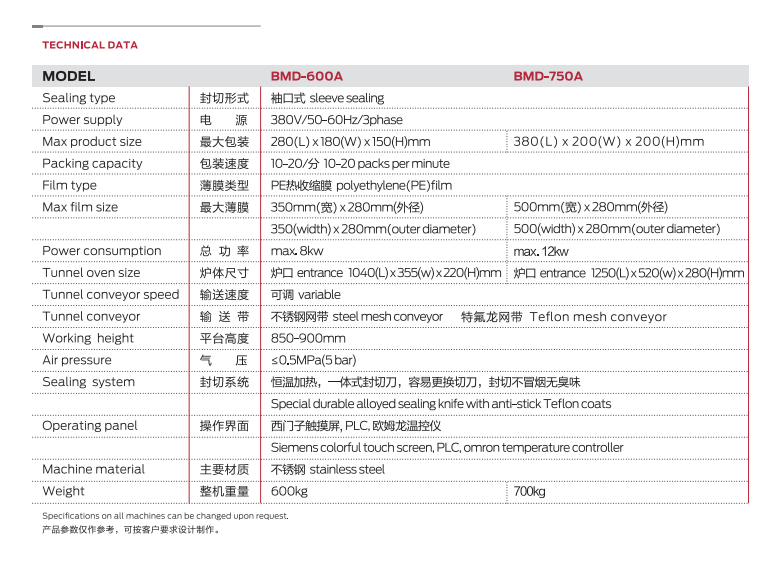Image resolution: width=760 pixels, height=566 pixels.
Task: Click the 平台高度 Chinese label
Action: tap(224, 338)
